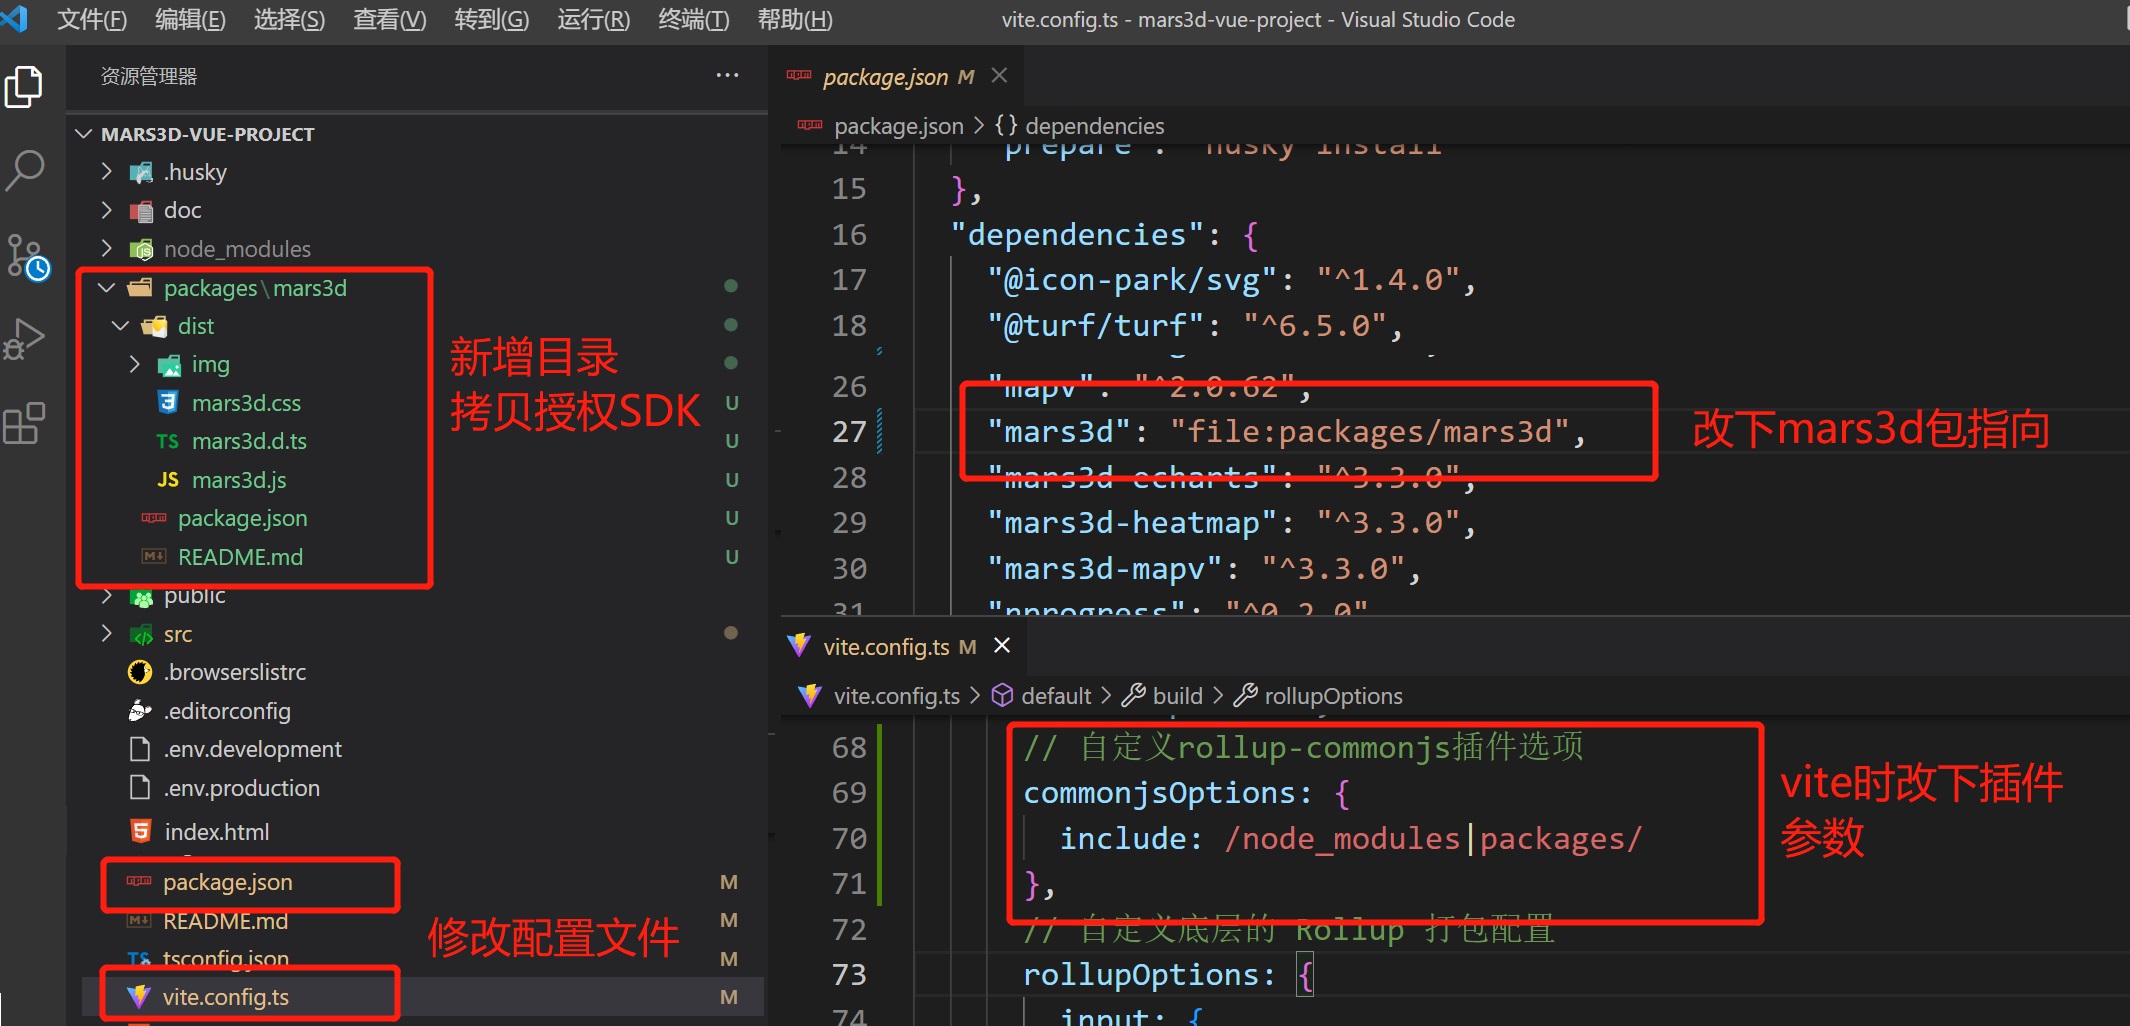Open the 文件(F) menu
Image resolution: width=2130 pixels, height=1026 pixels.
coord(92,20)
